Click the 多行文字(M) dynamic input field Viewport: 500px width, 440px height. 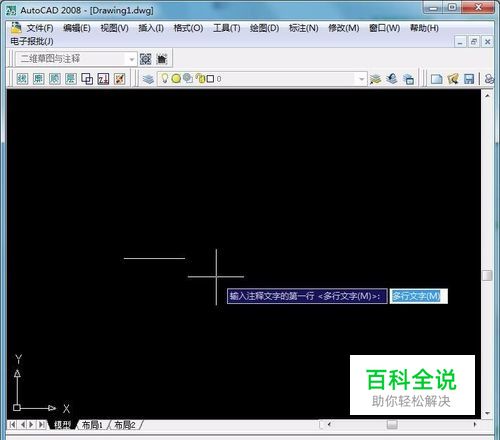419,296
